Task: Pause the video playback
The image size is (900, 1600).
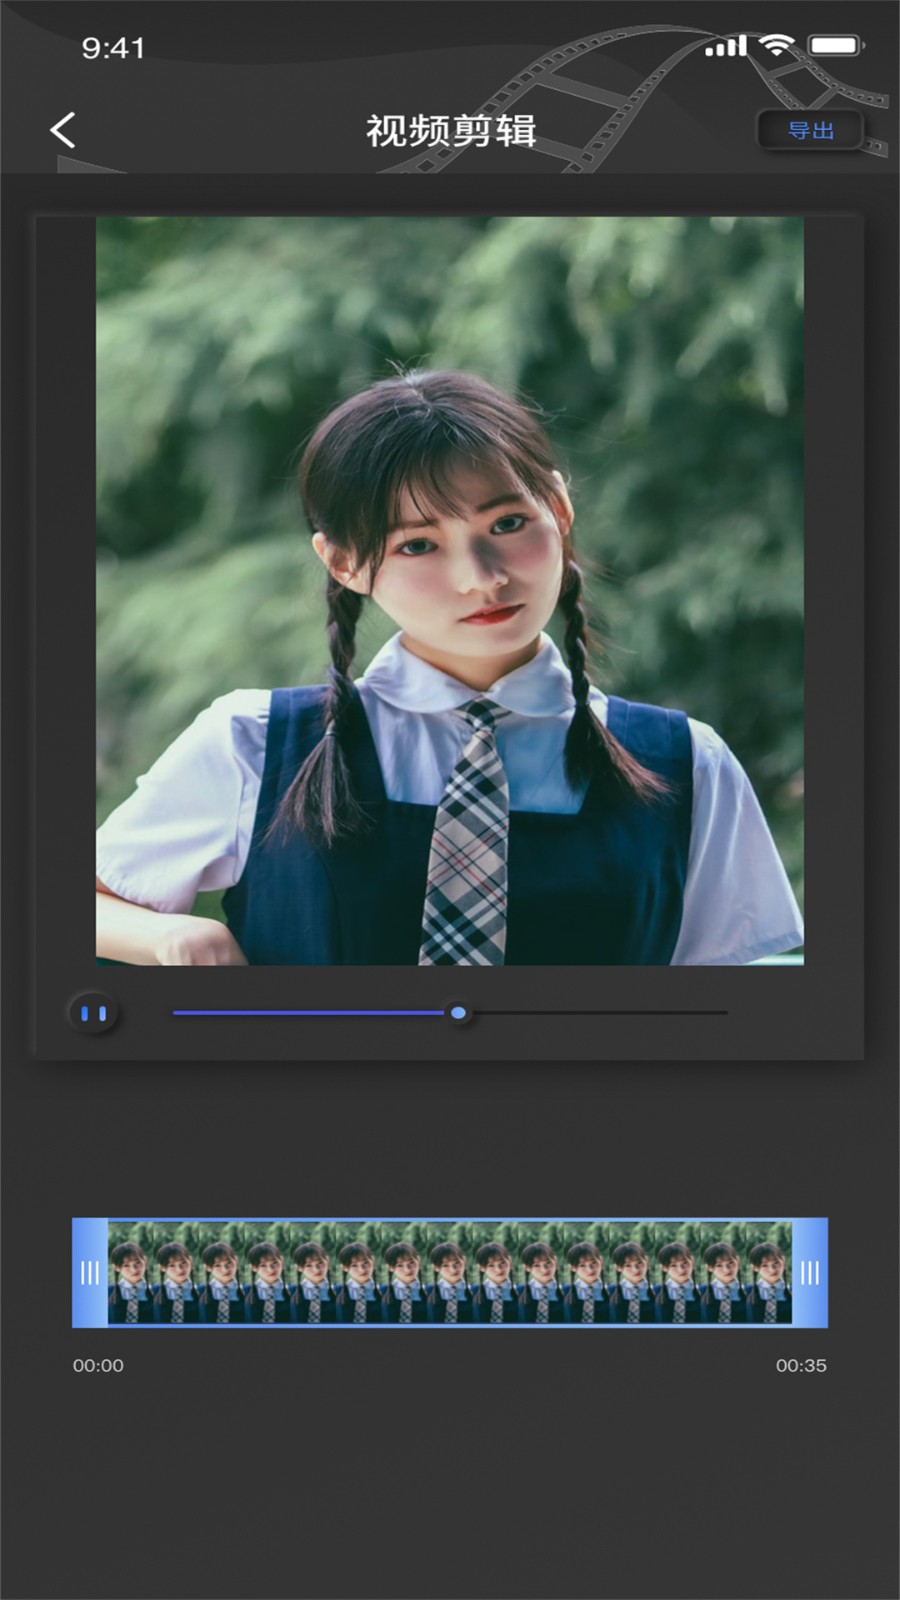Action: pyautogui.click(x=94, y=1013)
